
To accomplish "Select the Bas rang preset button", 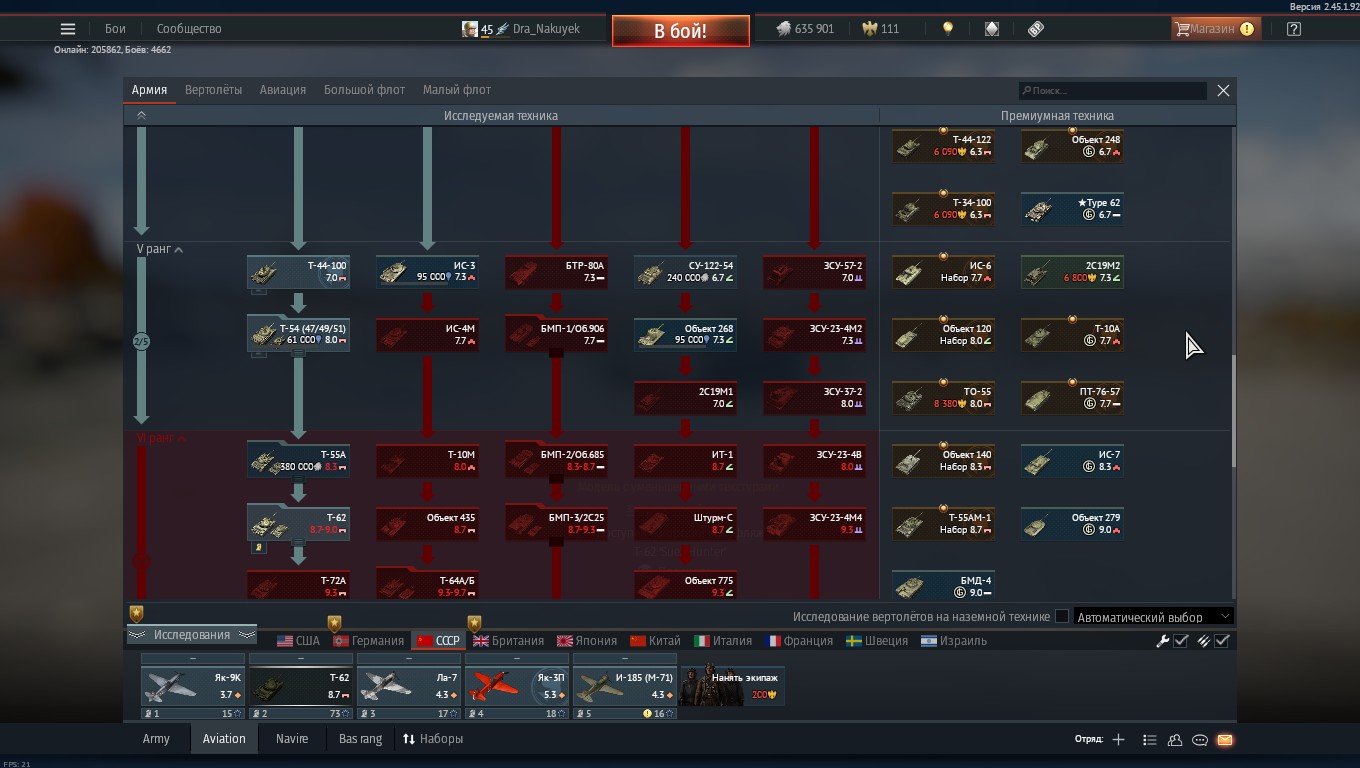I will coord(360,739).
